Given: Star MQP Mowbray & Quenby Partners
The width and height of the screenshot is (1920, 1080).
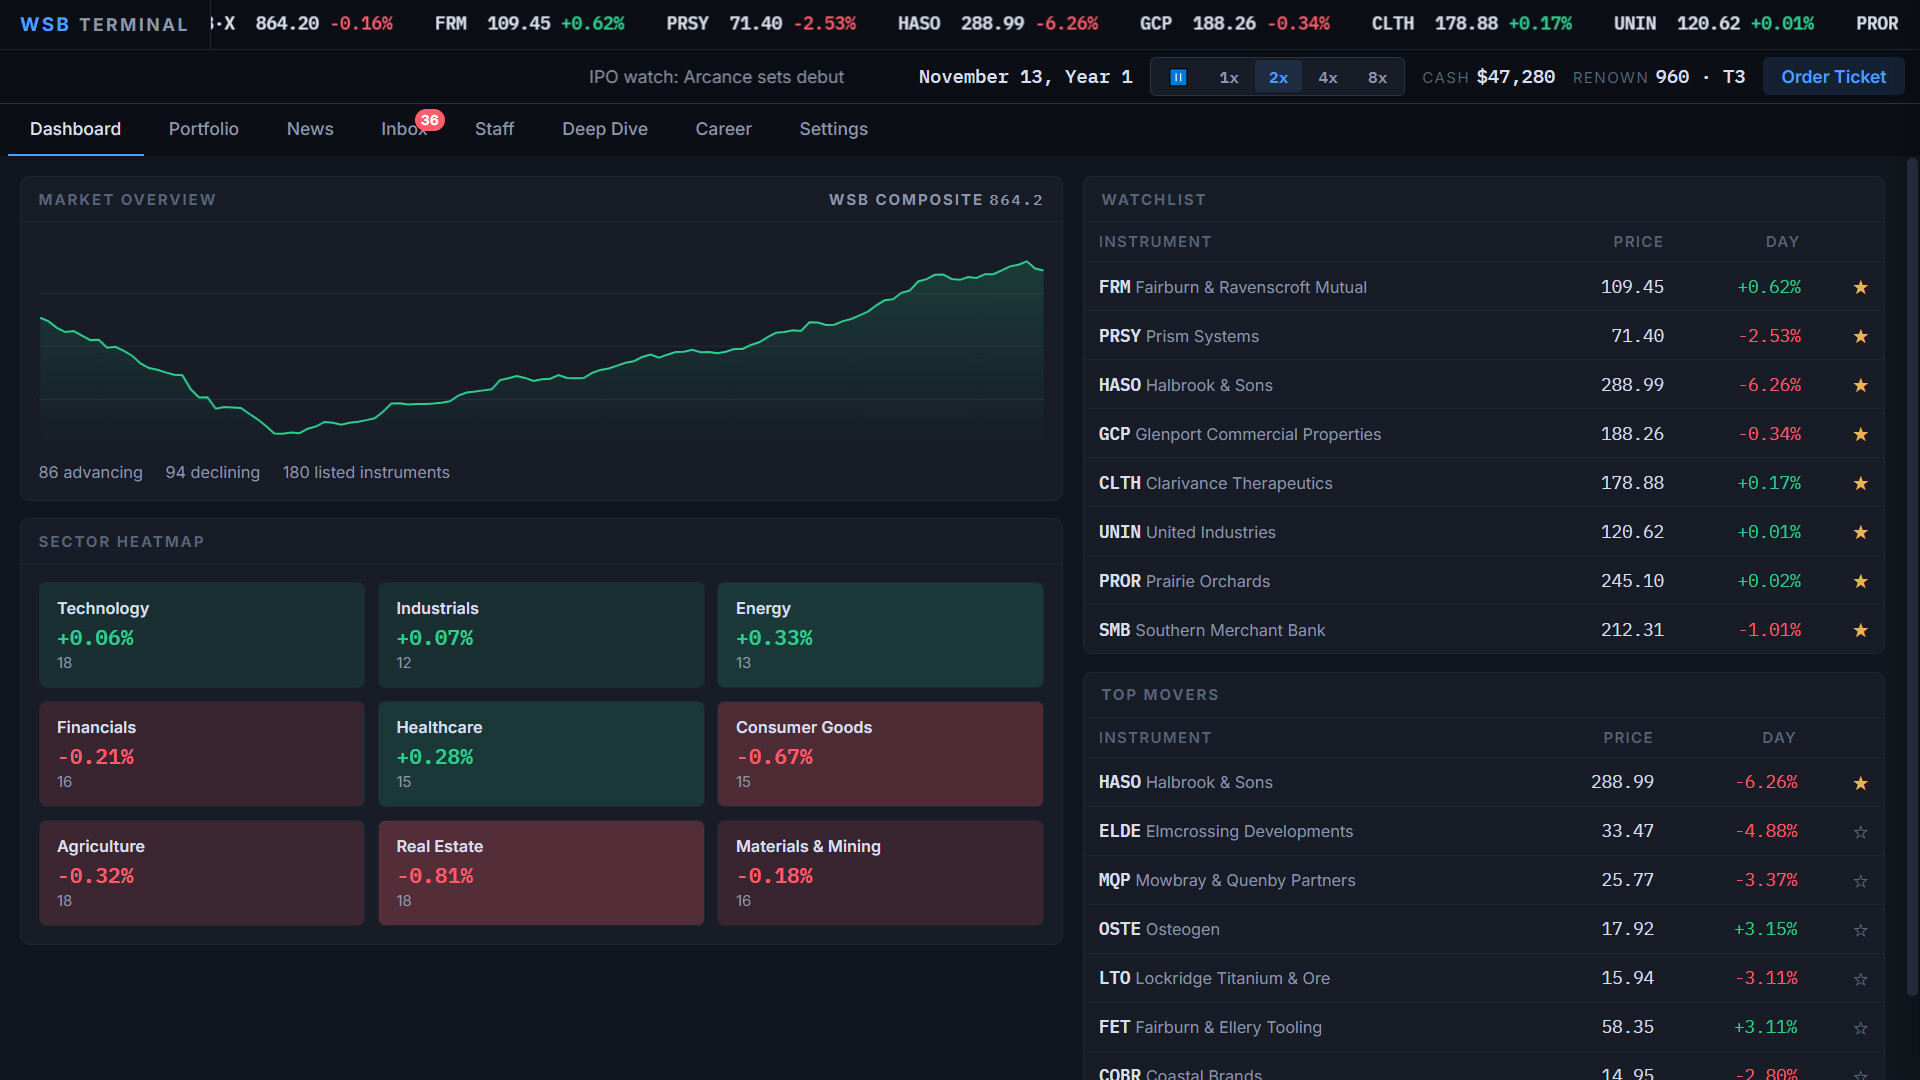Looking at the screenshot, I should coord(1860,881).
